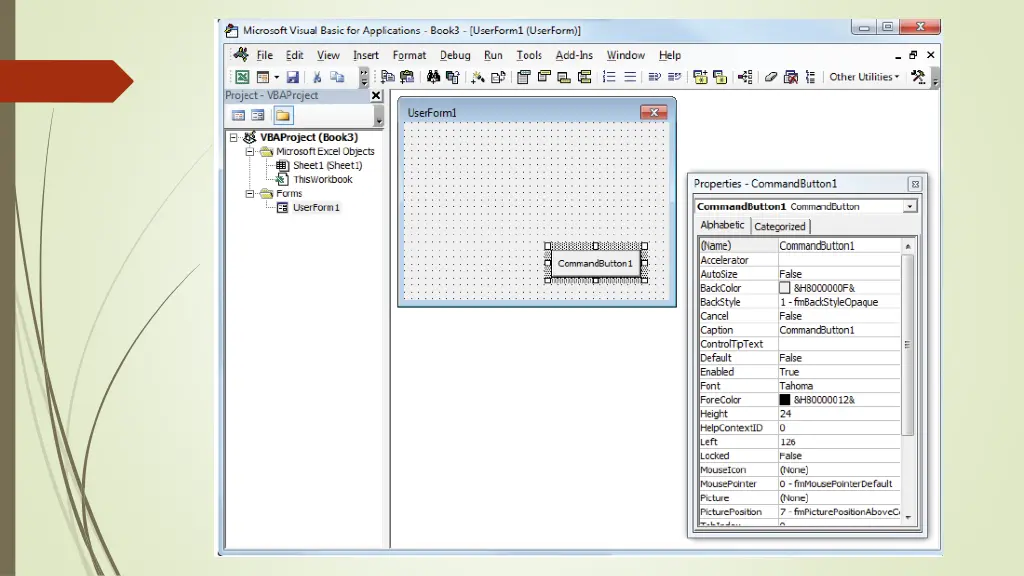
Task: Click the toolbar icon just right of binoculars
Action: point(453,77)
